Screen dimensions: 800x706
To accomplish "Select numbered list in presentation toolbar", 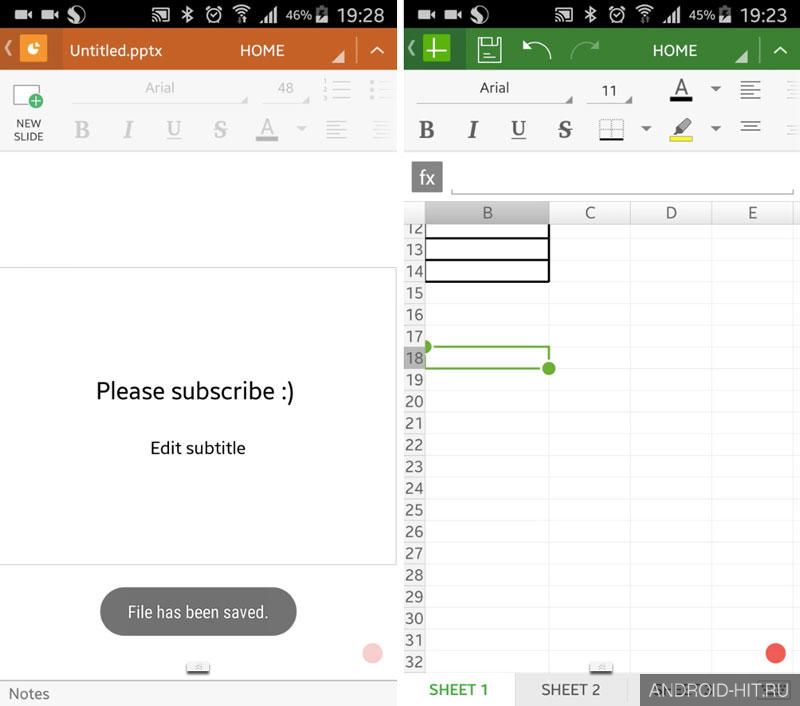I will pos(337,90).
